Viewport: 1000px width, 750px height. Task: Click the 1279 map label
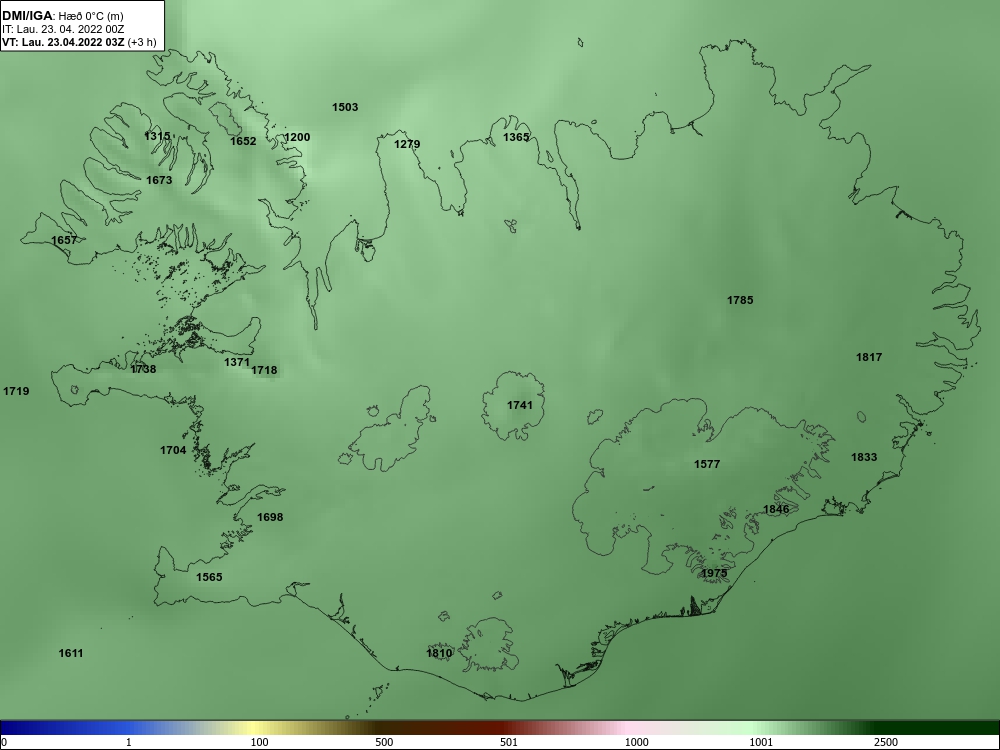(407, 144)
